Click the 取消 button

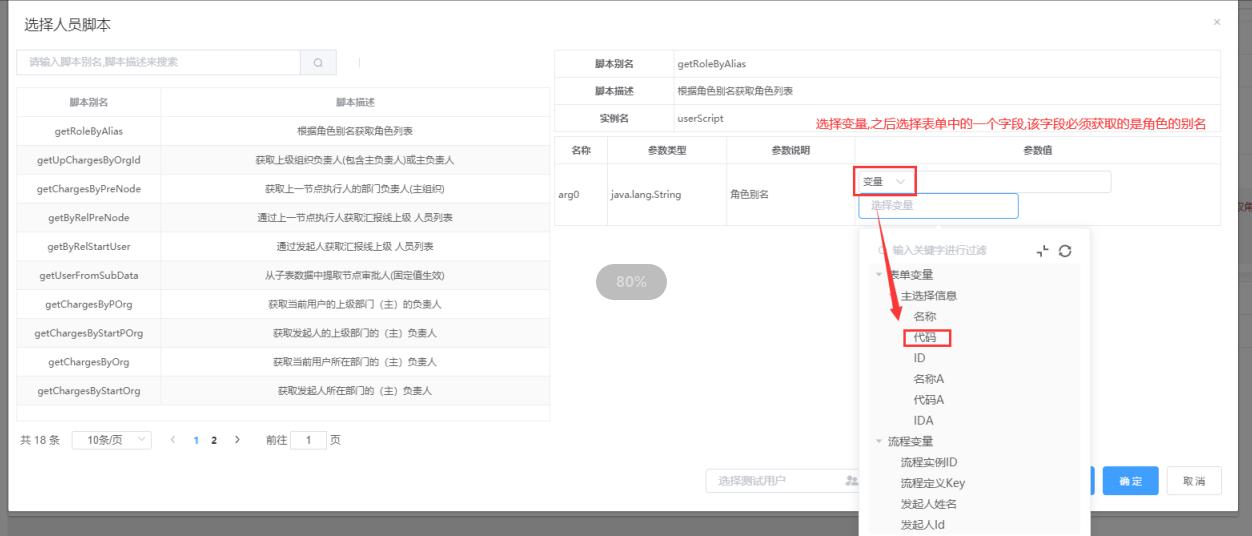click(x=1194, y=481)
